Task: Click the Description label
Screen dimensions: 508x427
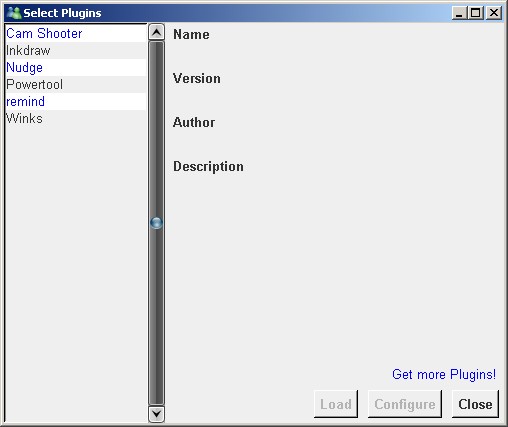Action: 208,166
